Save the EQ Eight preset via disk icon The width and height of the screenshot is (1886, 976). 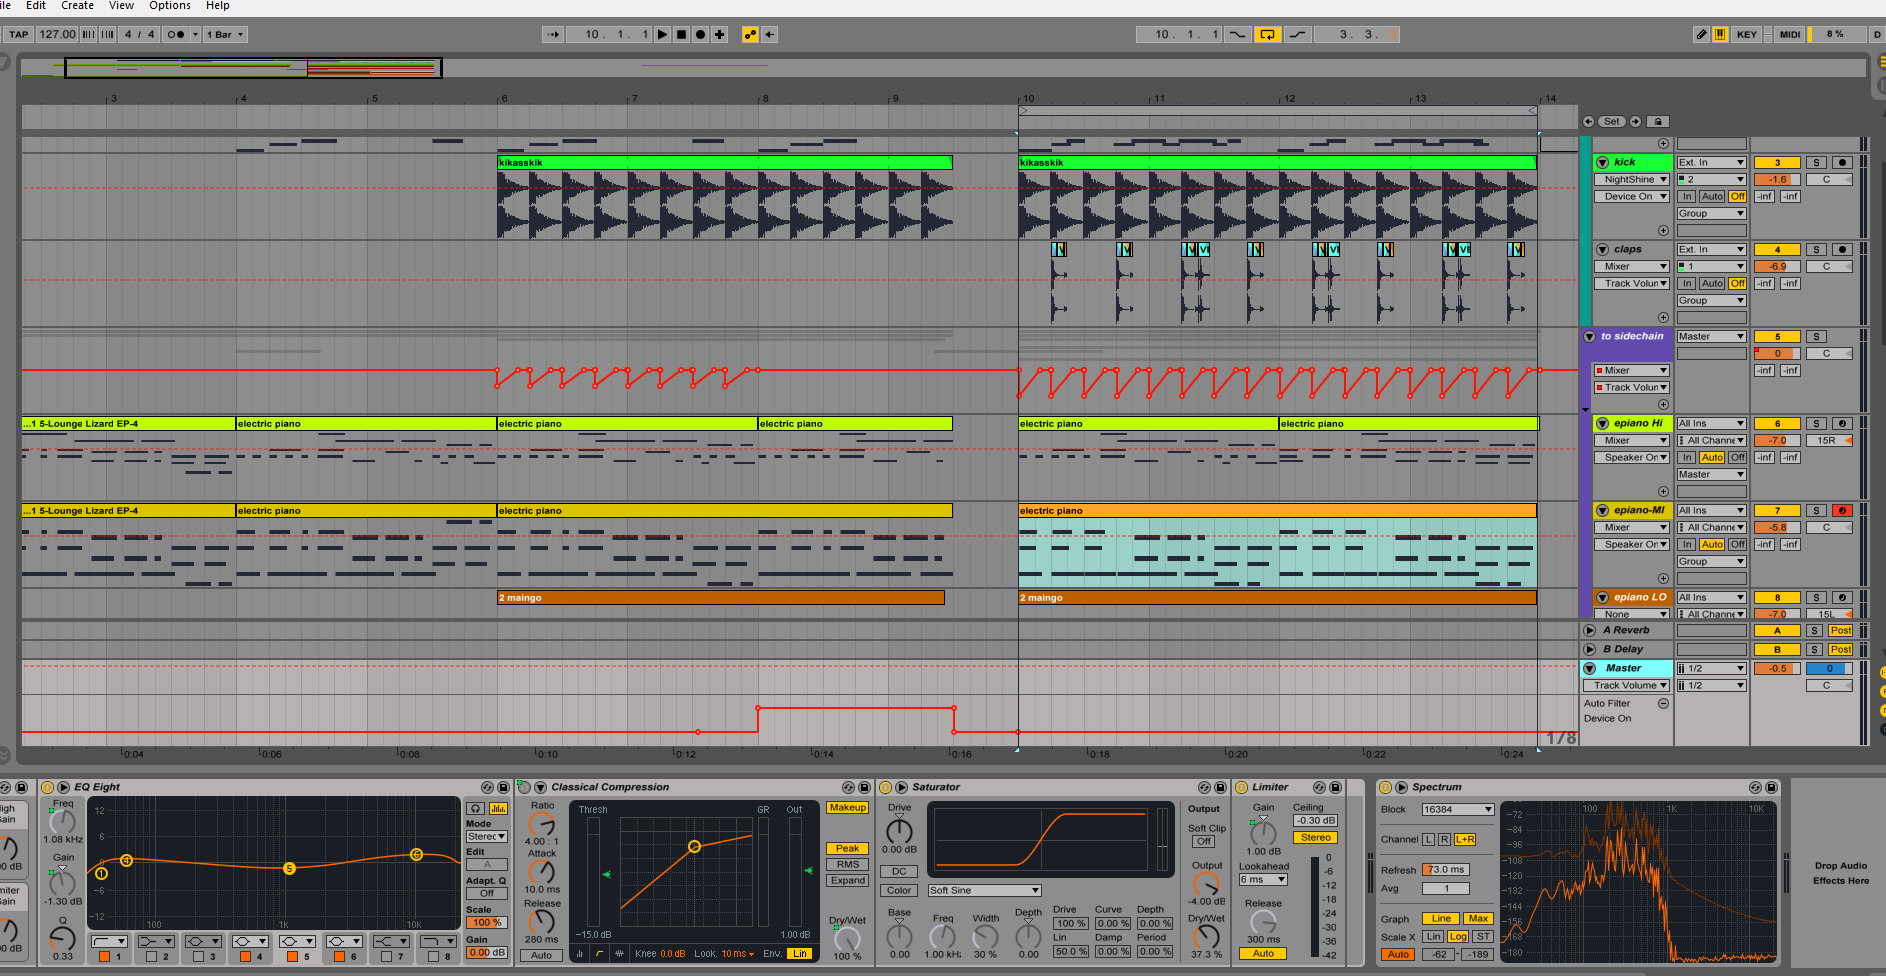click(502, 787)
